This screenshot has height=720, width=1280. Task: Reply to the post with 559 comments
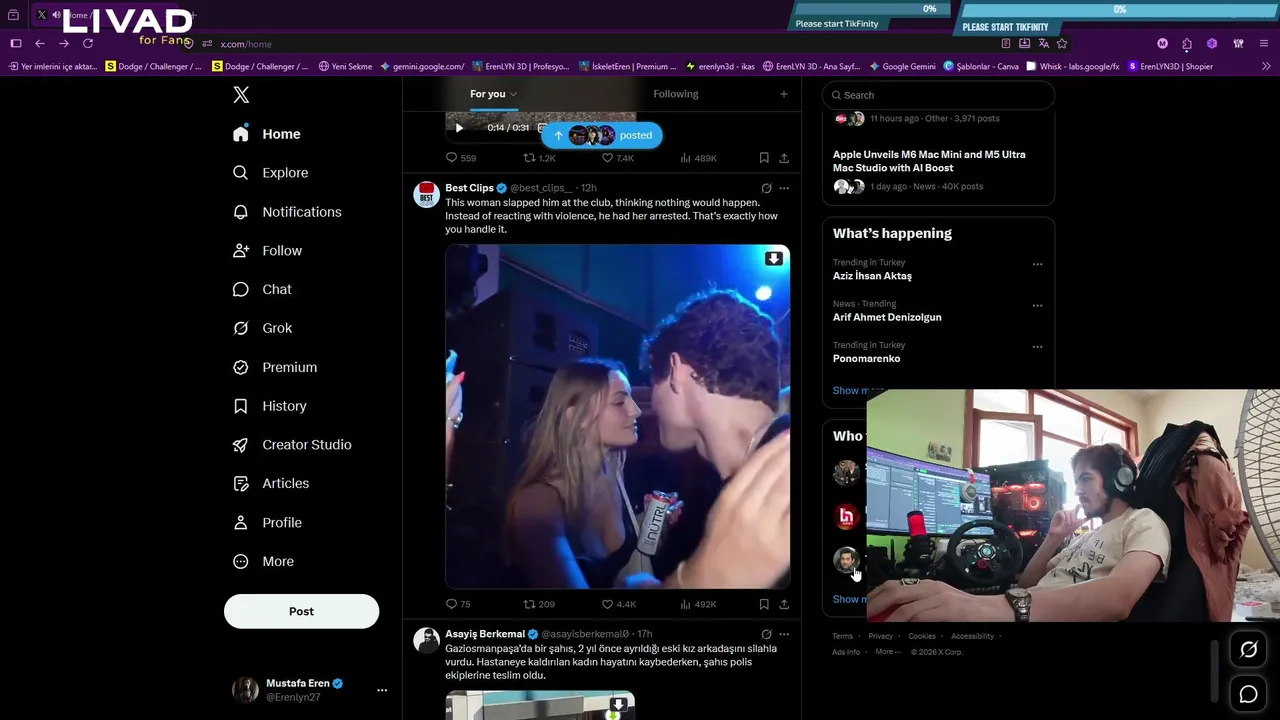(461, 158)
